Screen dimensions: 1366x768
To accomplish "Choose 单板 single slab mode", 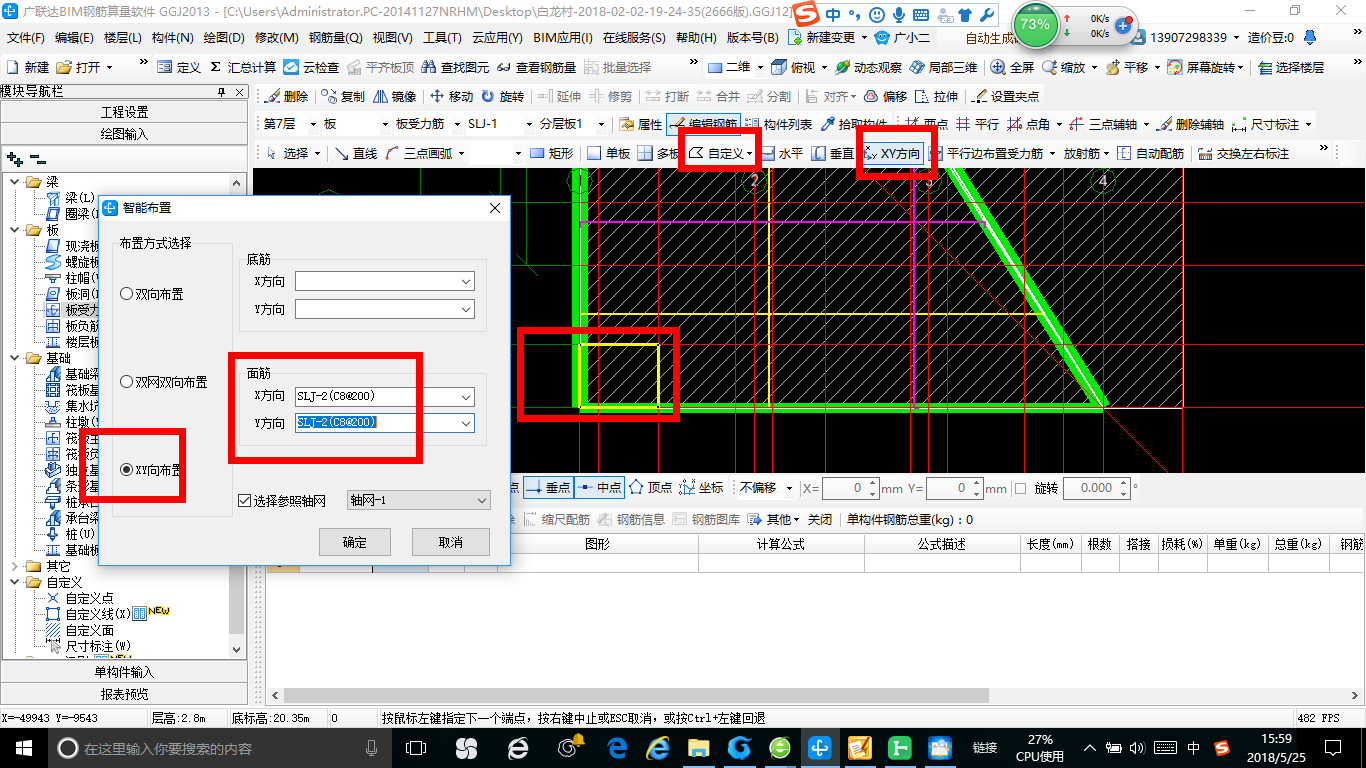I will pyautogui.click(x=608, y=154).
